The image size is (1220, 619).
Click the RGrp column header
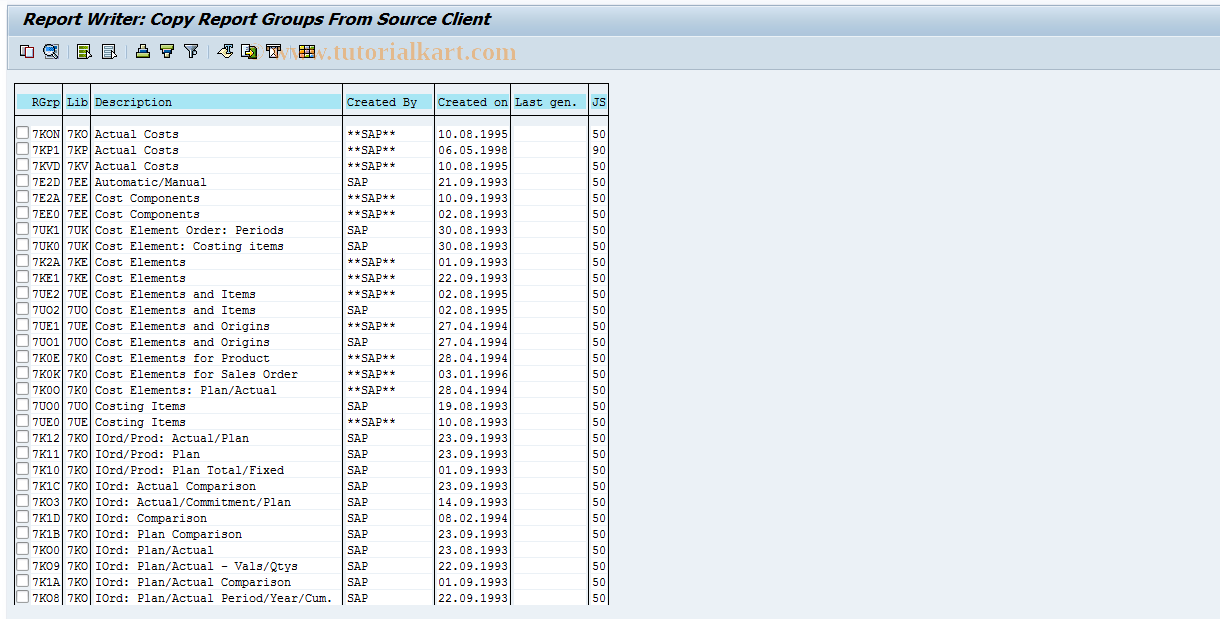[x=41, y=101]
